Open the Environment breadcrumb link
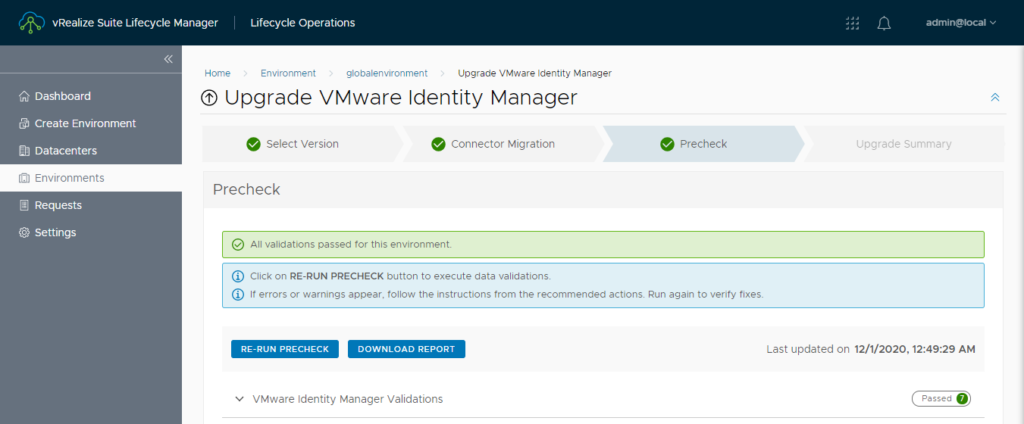Viewport: 1024px width, 424px height. [x=288, y=73]
